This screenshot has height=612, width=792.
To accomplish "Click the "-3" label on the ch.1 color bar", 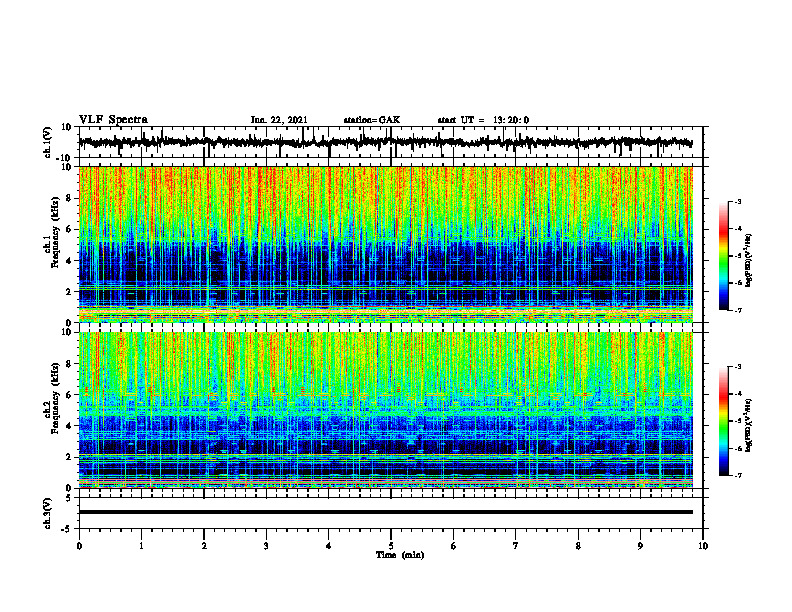I will point(737,201).
